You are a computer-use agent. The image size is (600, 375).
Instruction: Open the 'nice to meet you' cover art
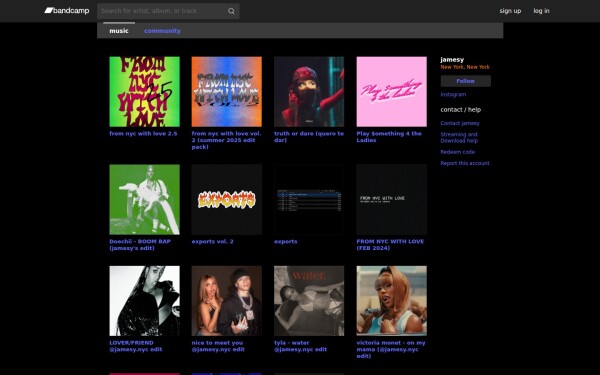pos(227,301)
